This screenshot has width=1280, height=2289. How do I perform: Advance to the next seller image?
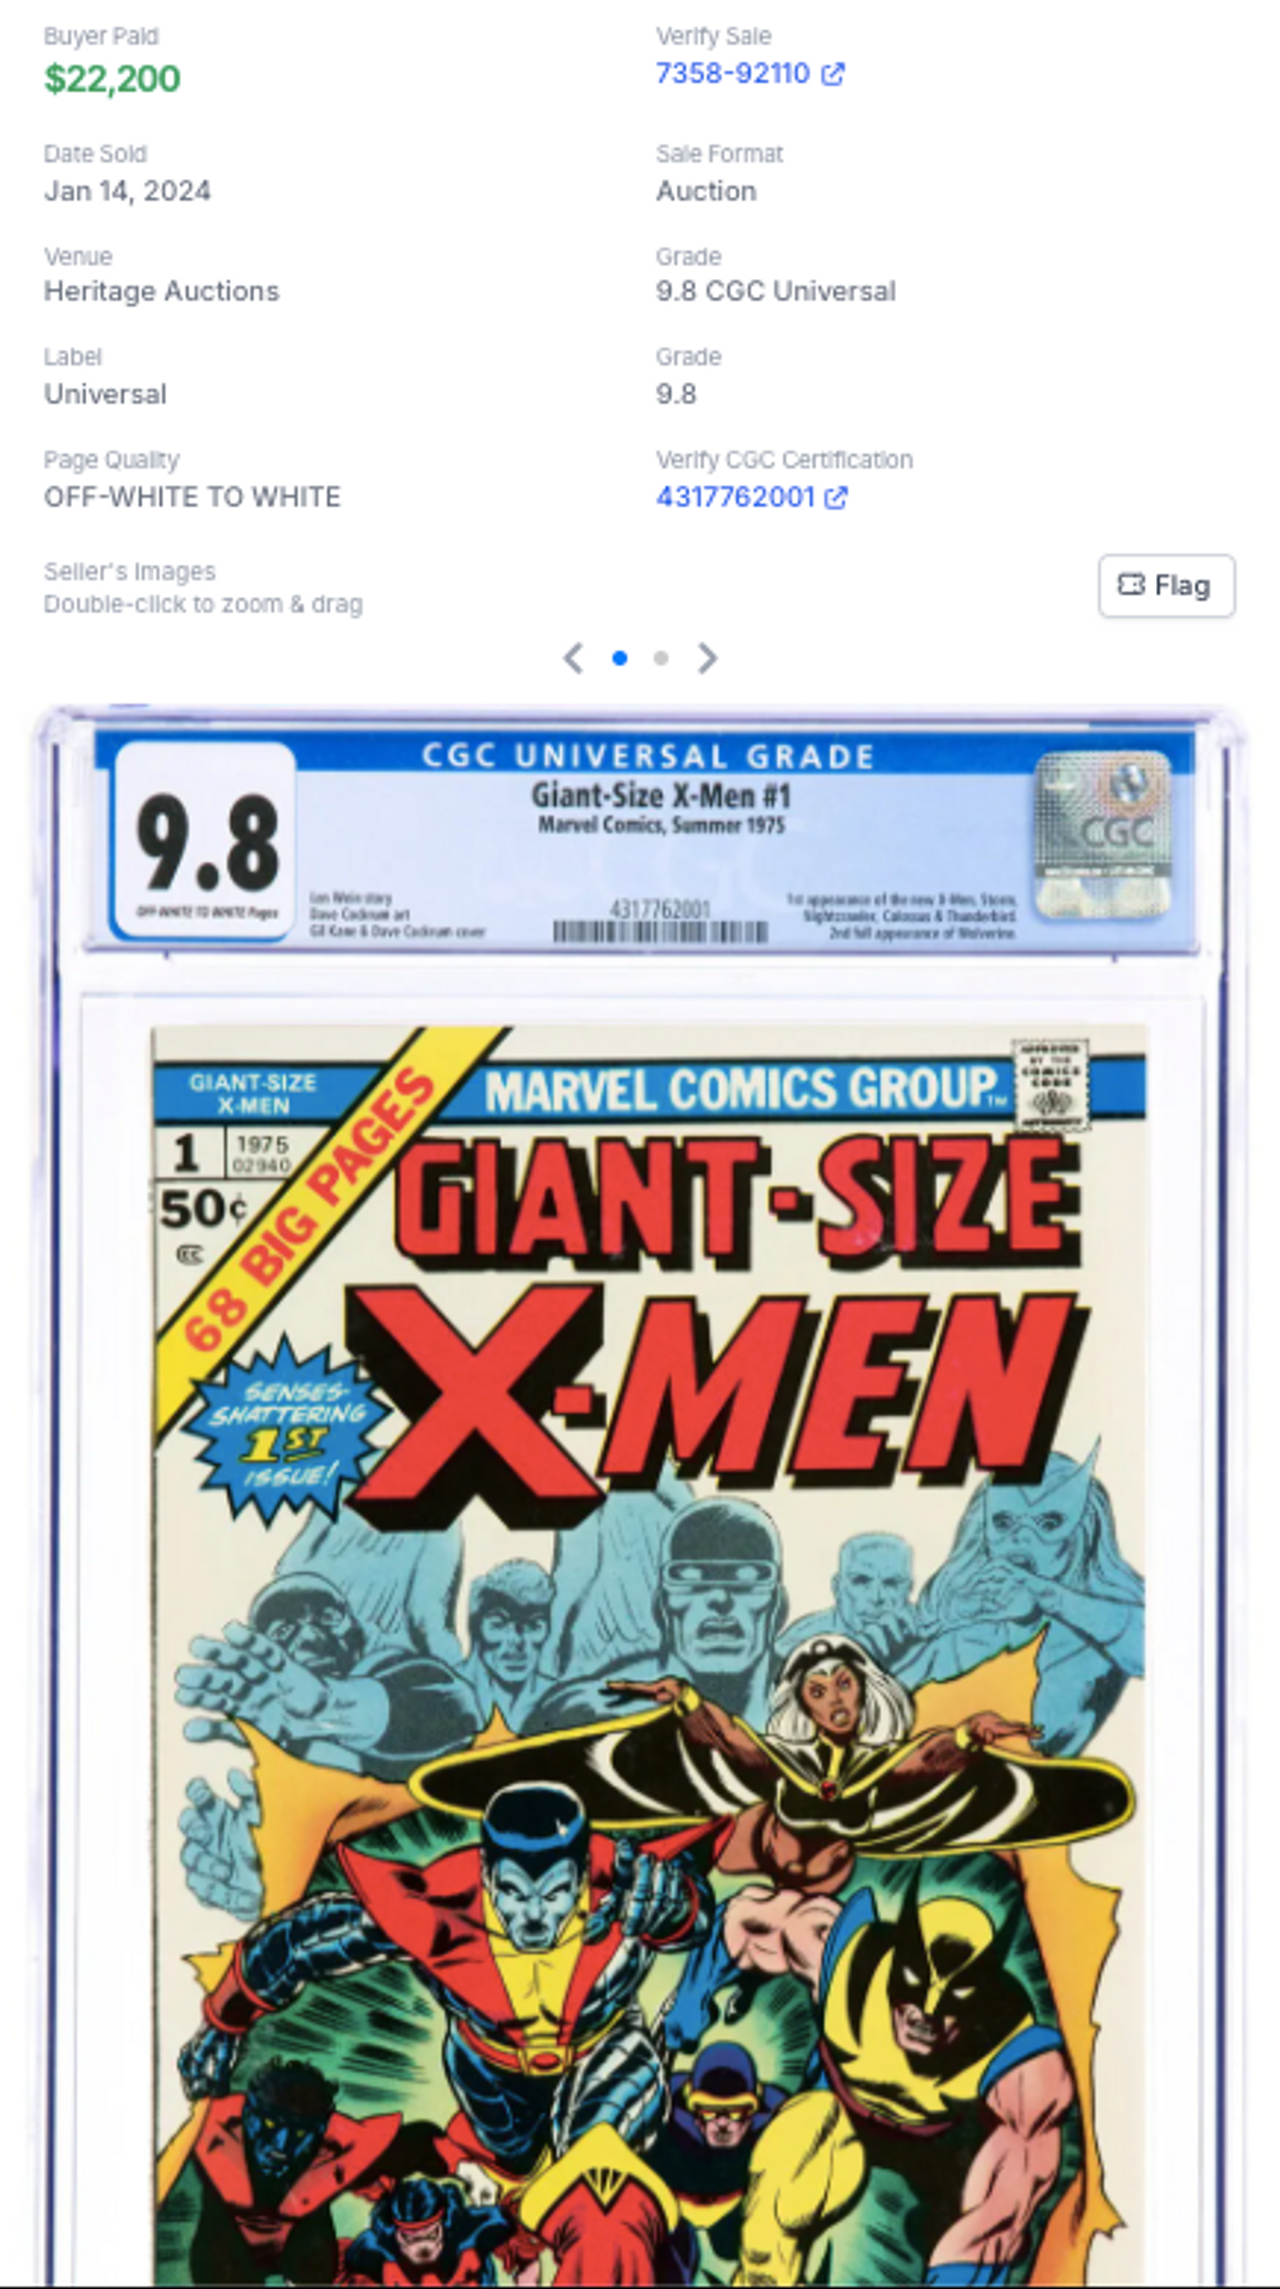point(707,658)
